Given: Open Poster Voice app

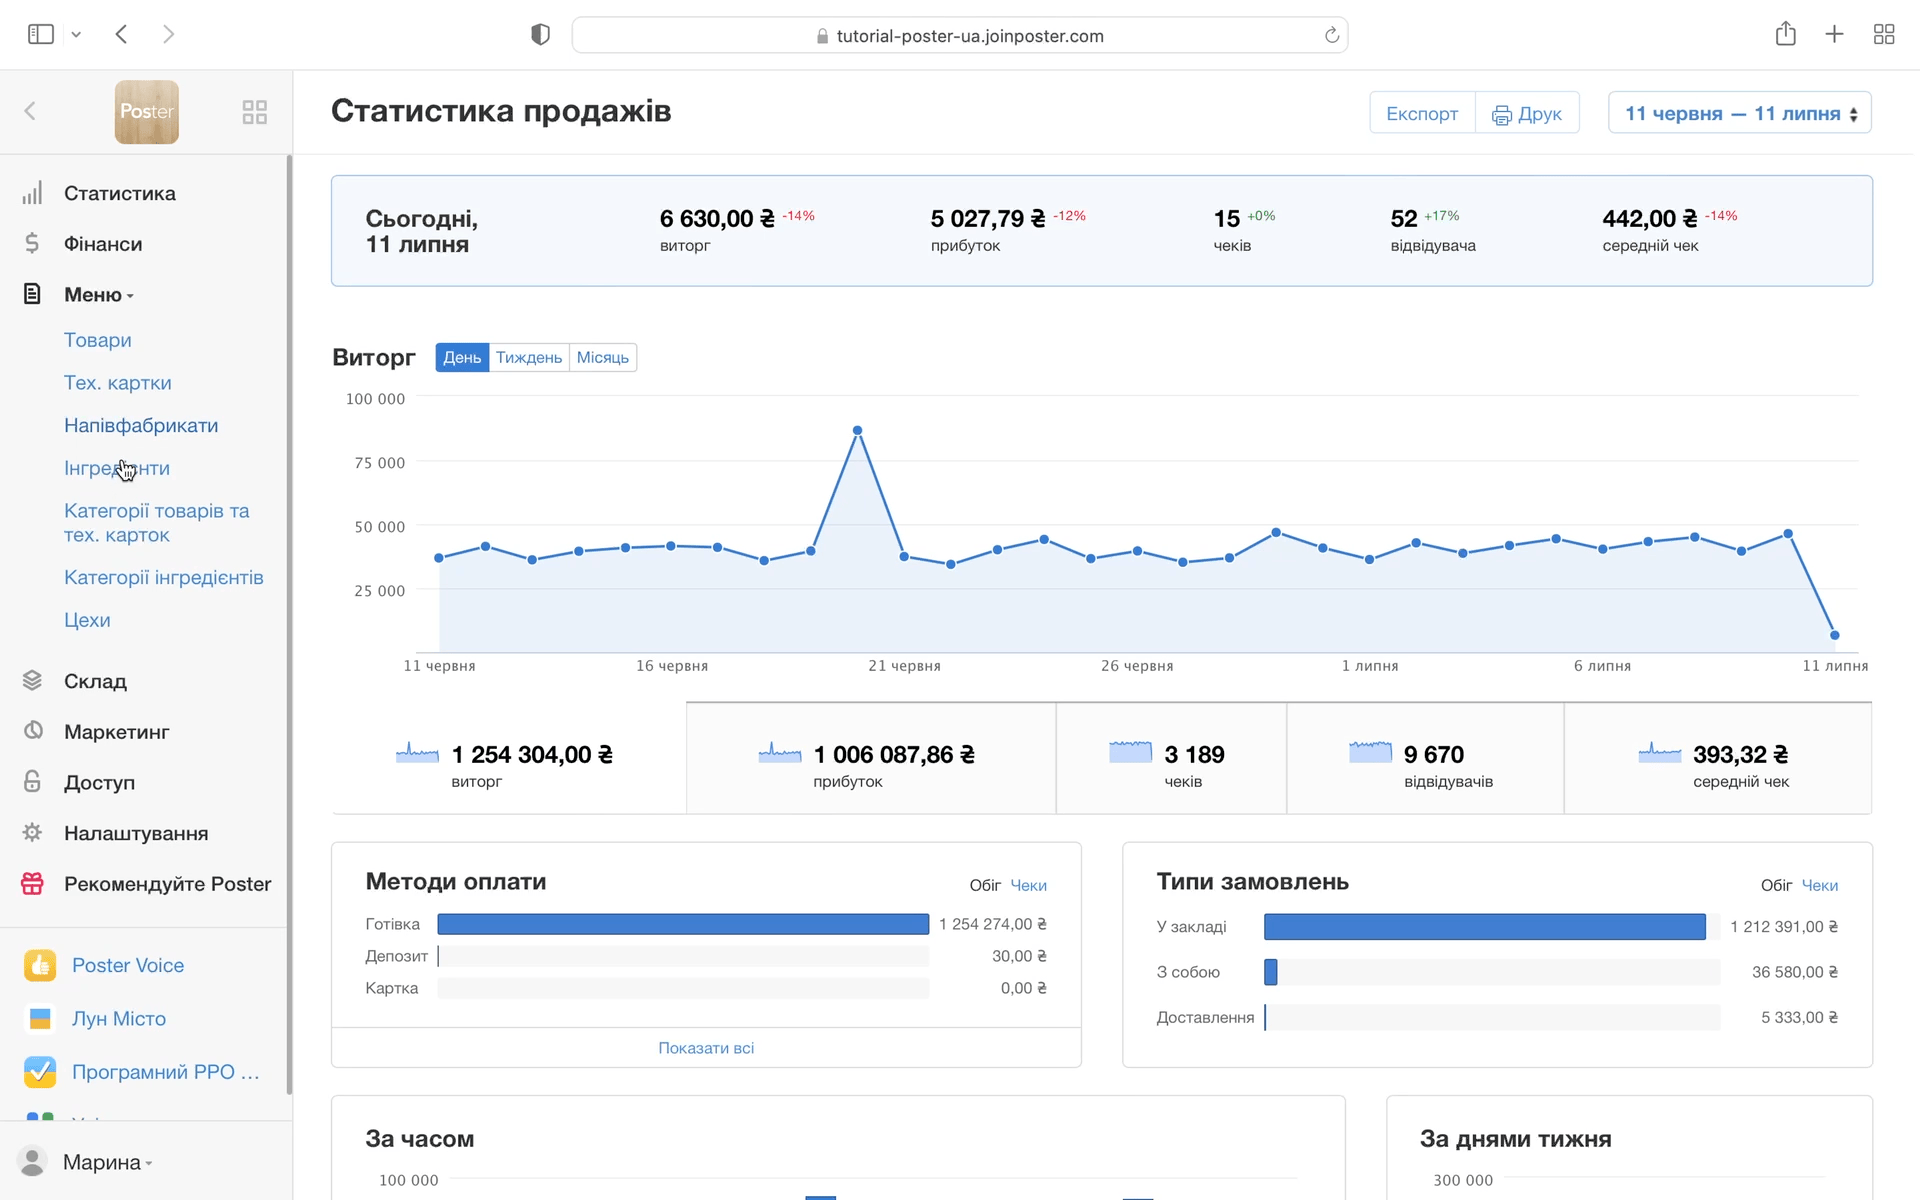Looking at the screenshot, I should click(x=127, y=965).
